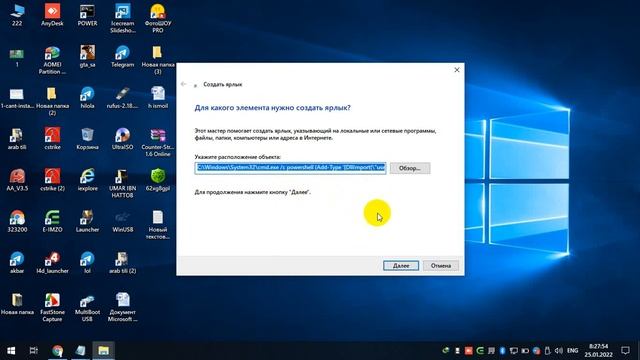
Task: Select the E-IMZO desktop icon
Action: point(52,222)
